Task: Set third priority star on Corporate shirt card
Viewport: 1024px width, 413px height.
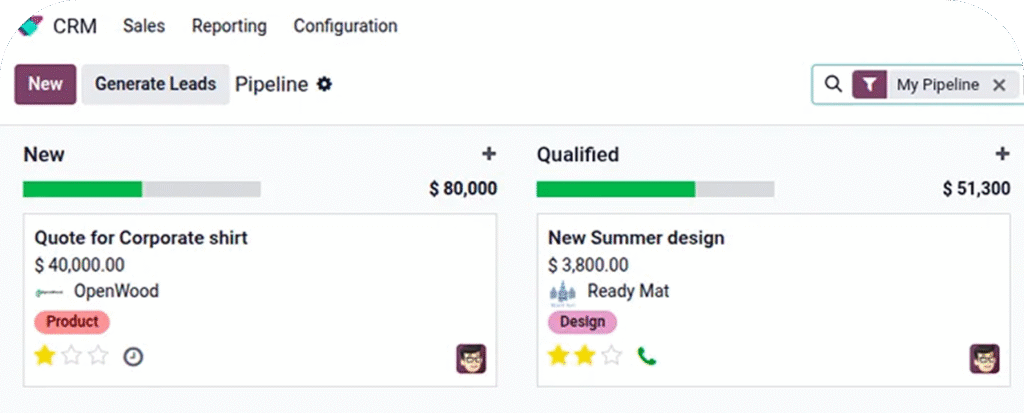Action: pos(98,356)
